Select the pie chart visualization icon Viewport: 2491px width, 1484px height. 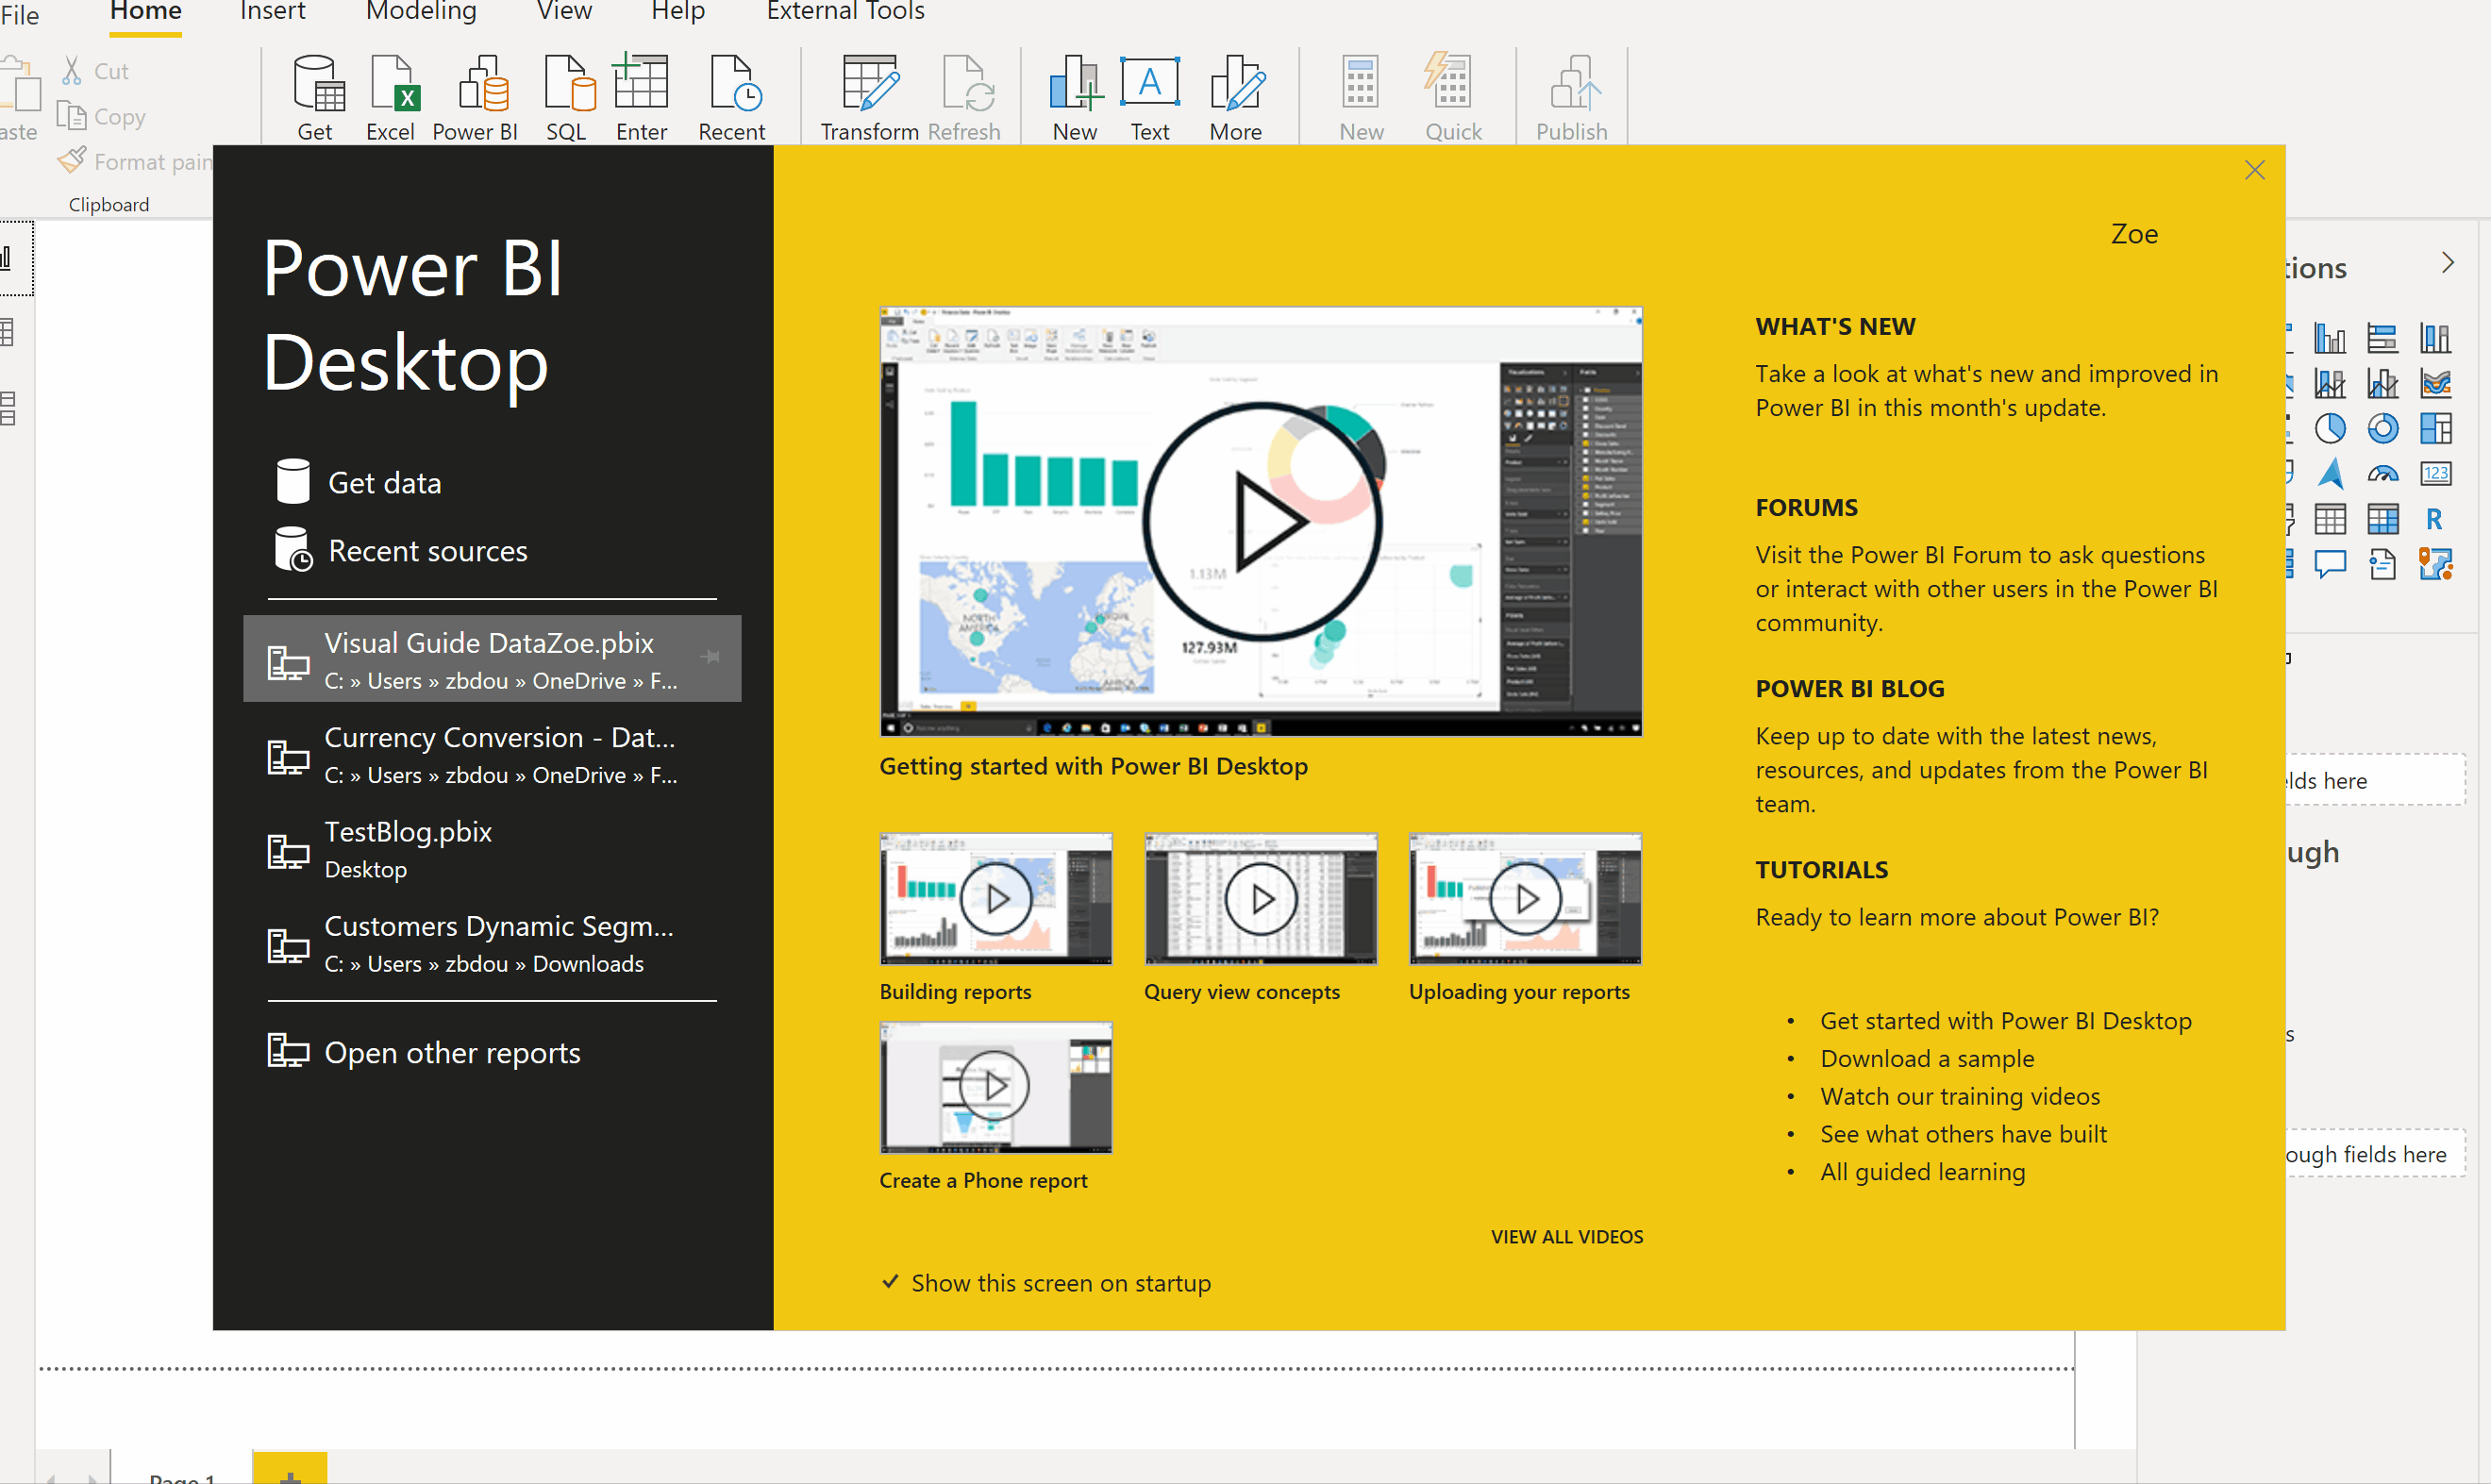pyautogui.click(x=2329, y=429)
